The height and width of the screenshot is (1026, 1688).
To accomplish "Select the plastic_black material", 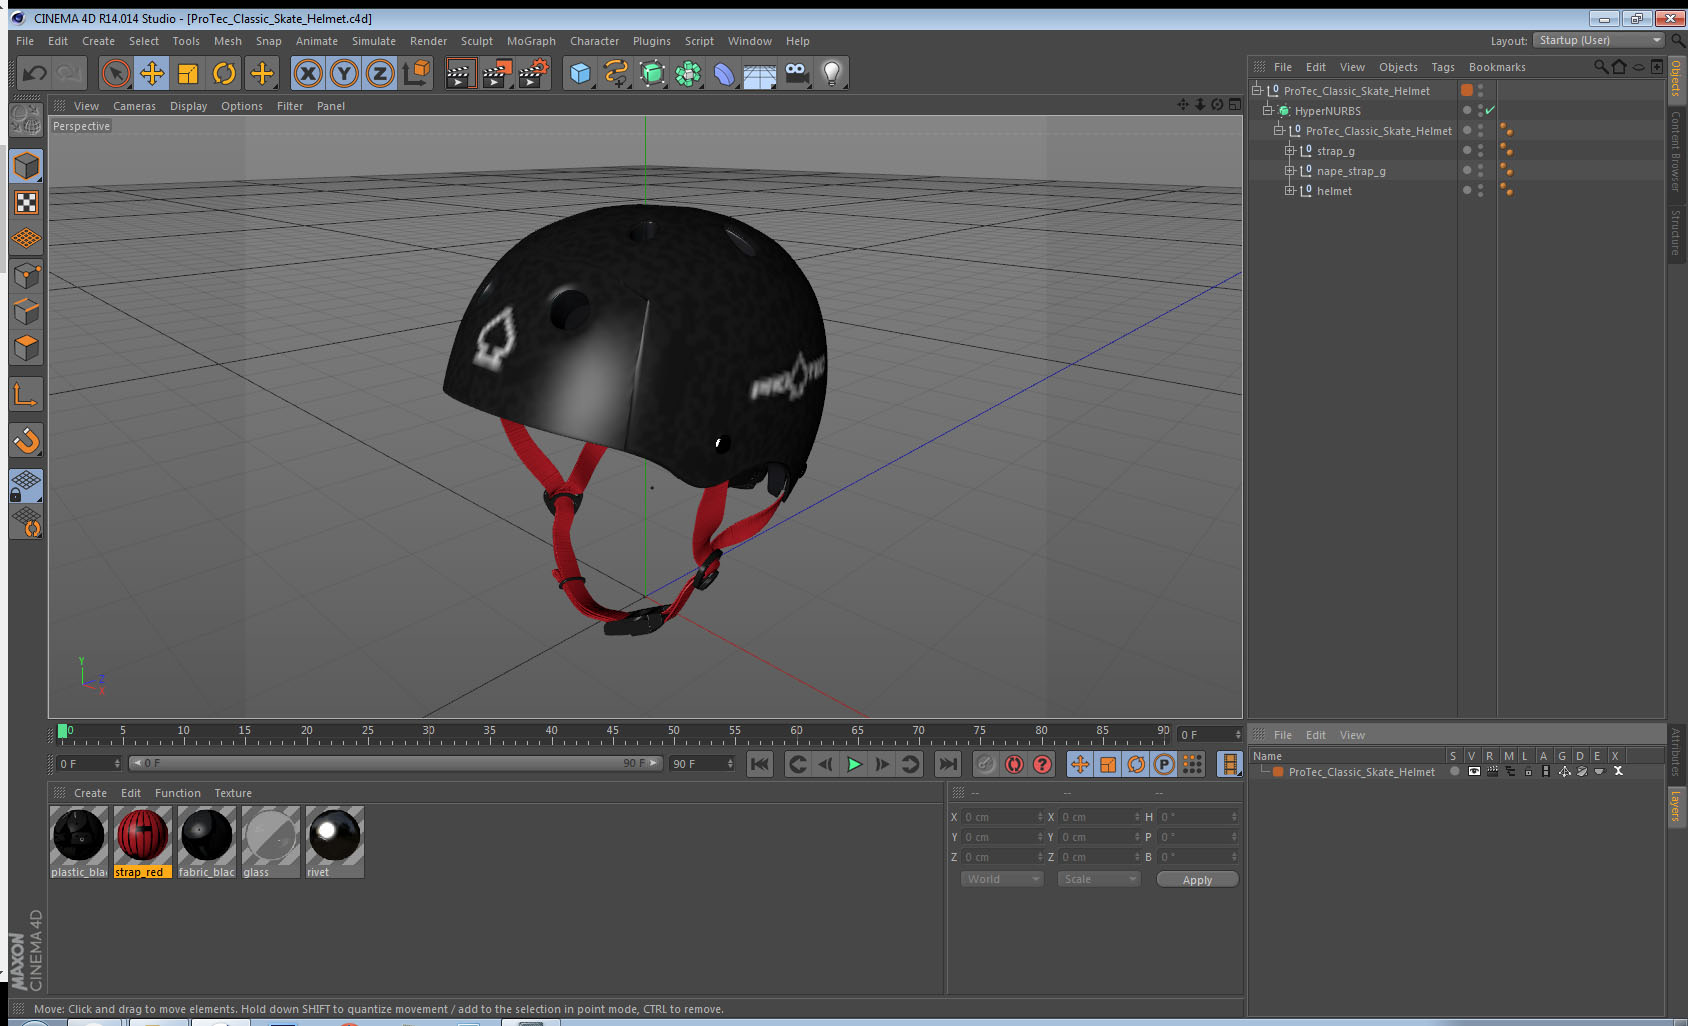I will [79, 842].
